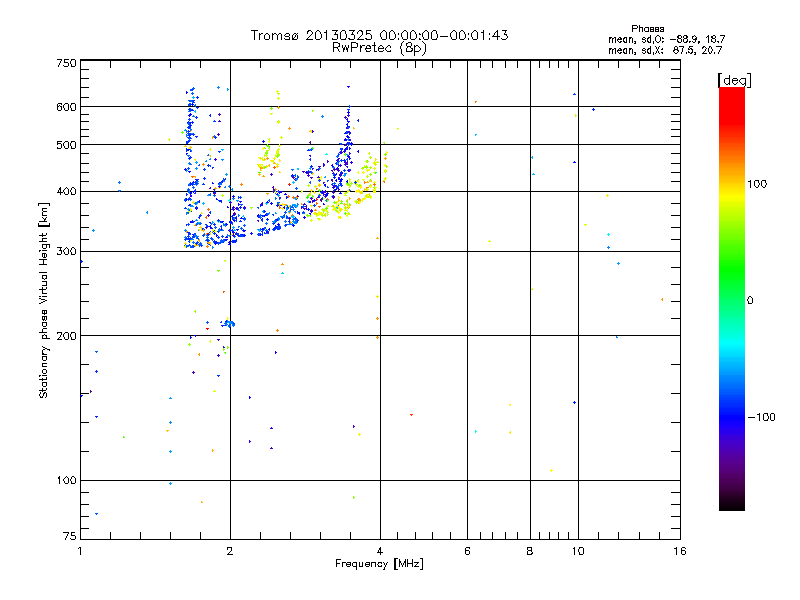Click the colorbar tick label '100'
The width and height of the screenshot is (800, 600).
(757, 184)
